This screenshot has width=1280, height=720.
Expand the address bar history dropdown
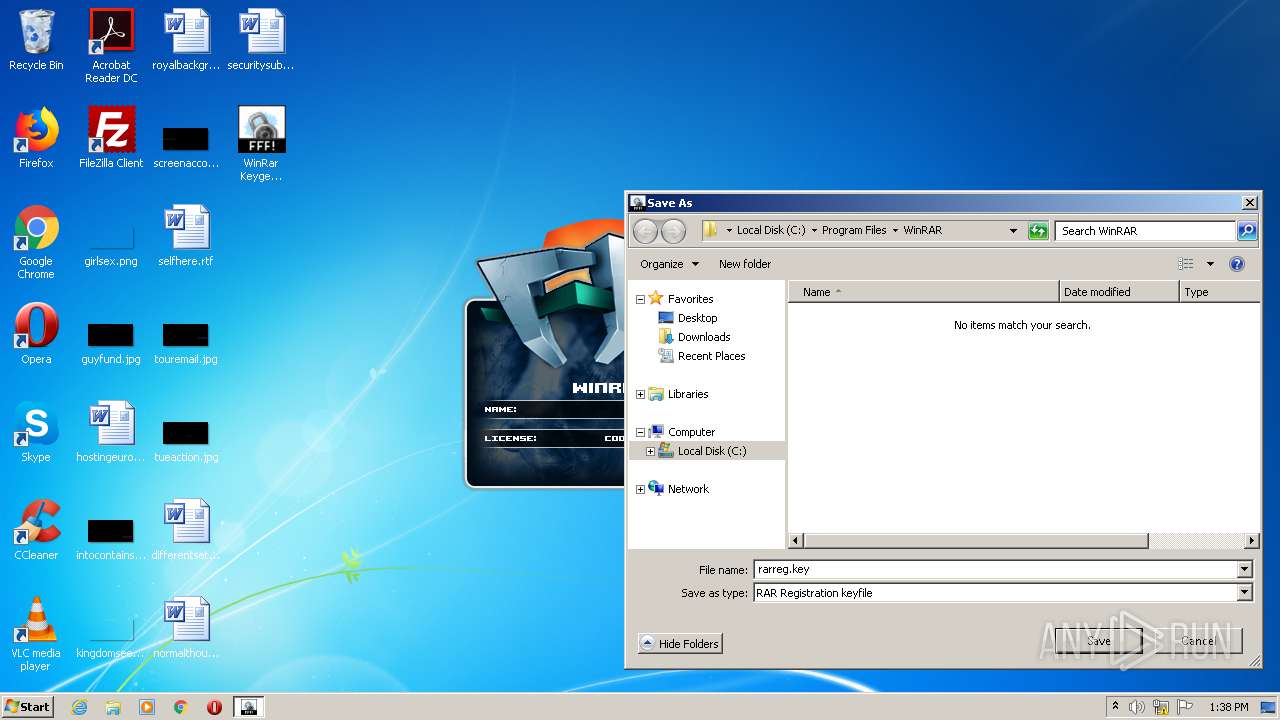tap(1014, 231)
